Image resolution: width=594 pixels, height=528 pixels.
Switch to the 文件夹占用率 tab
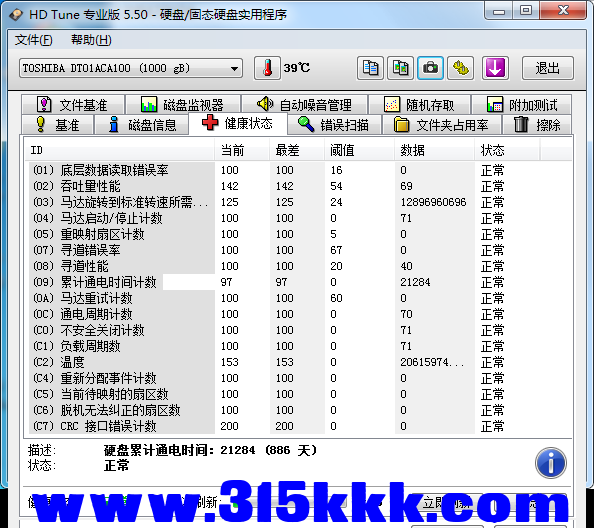point(442,125)
